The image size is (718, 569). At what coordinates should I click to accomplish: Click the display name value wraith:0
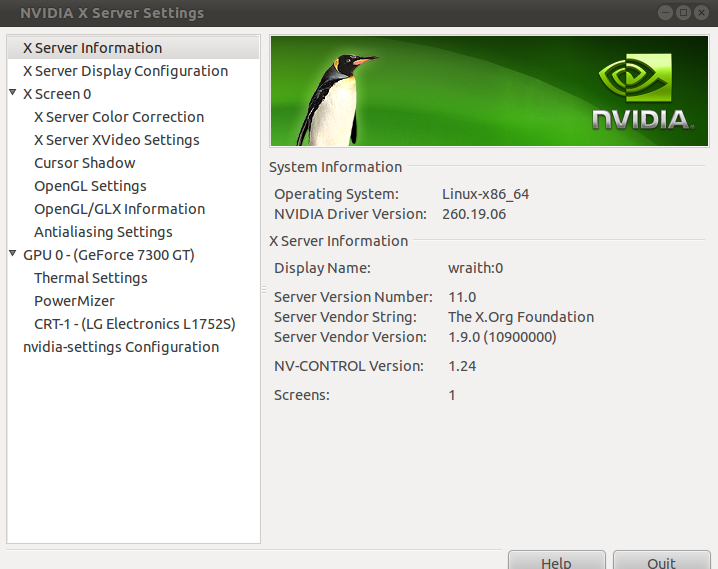[x=475, y=268]
